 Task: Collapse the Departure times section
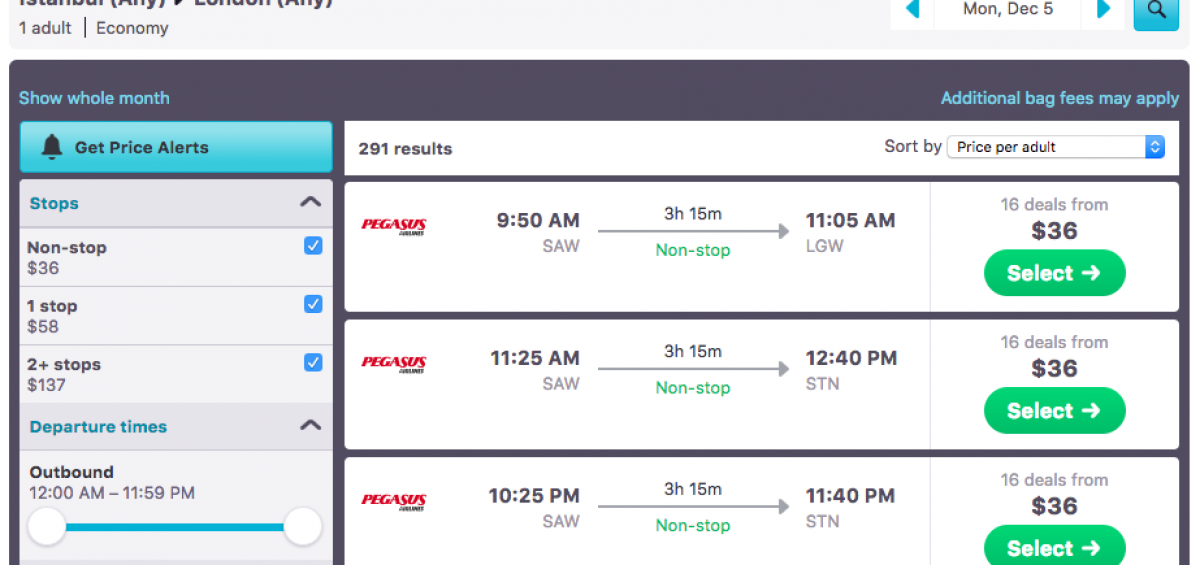click(x=311, y=425)
